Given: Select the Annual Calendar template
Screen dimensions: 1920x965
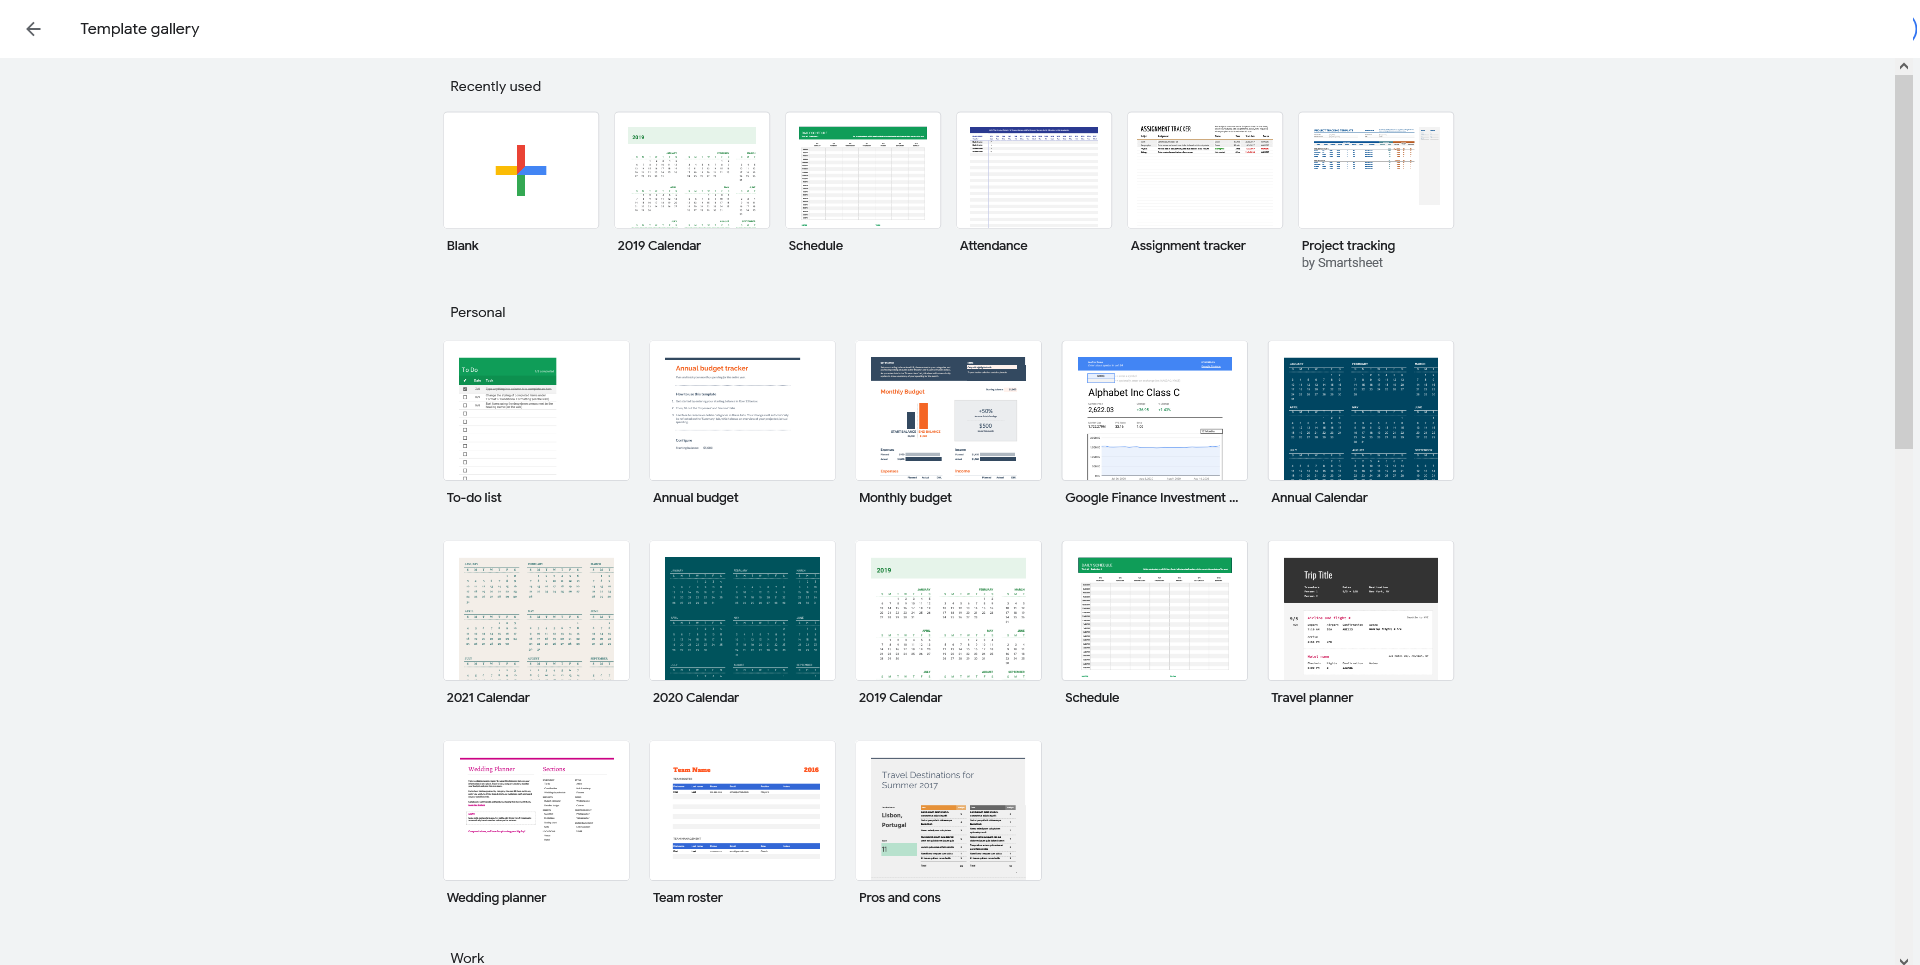Looking at the screenshot, I should [1360, 411].
